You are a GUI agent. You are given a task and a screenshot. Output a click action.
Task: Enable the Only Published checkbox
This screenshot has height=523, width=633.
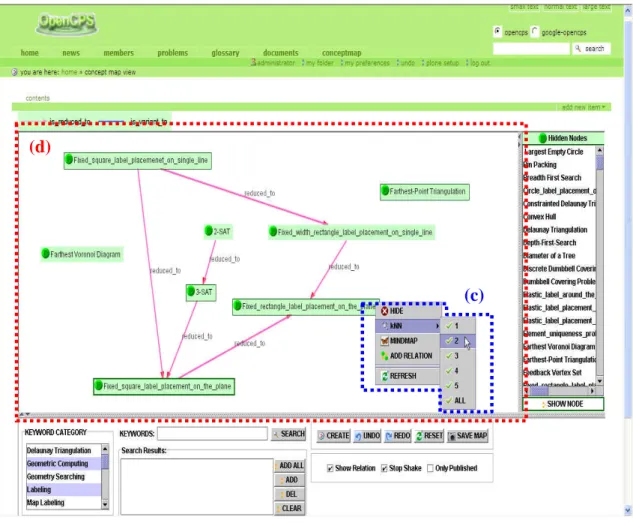pos(430,468)
